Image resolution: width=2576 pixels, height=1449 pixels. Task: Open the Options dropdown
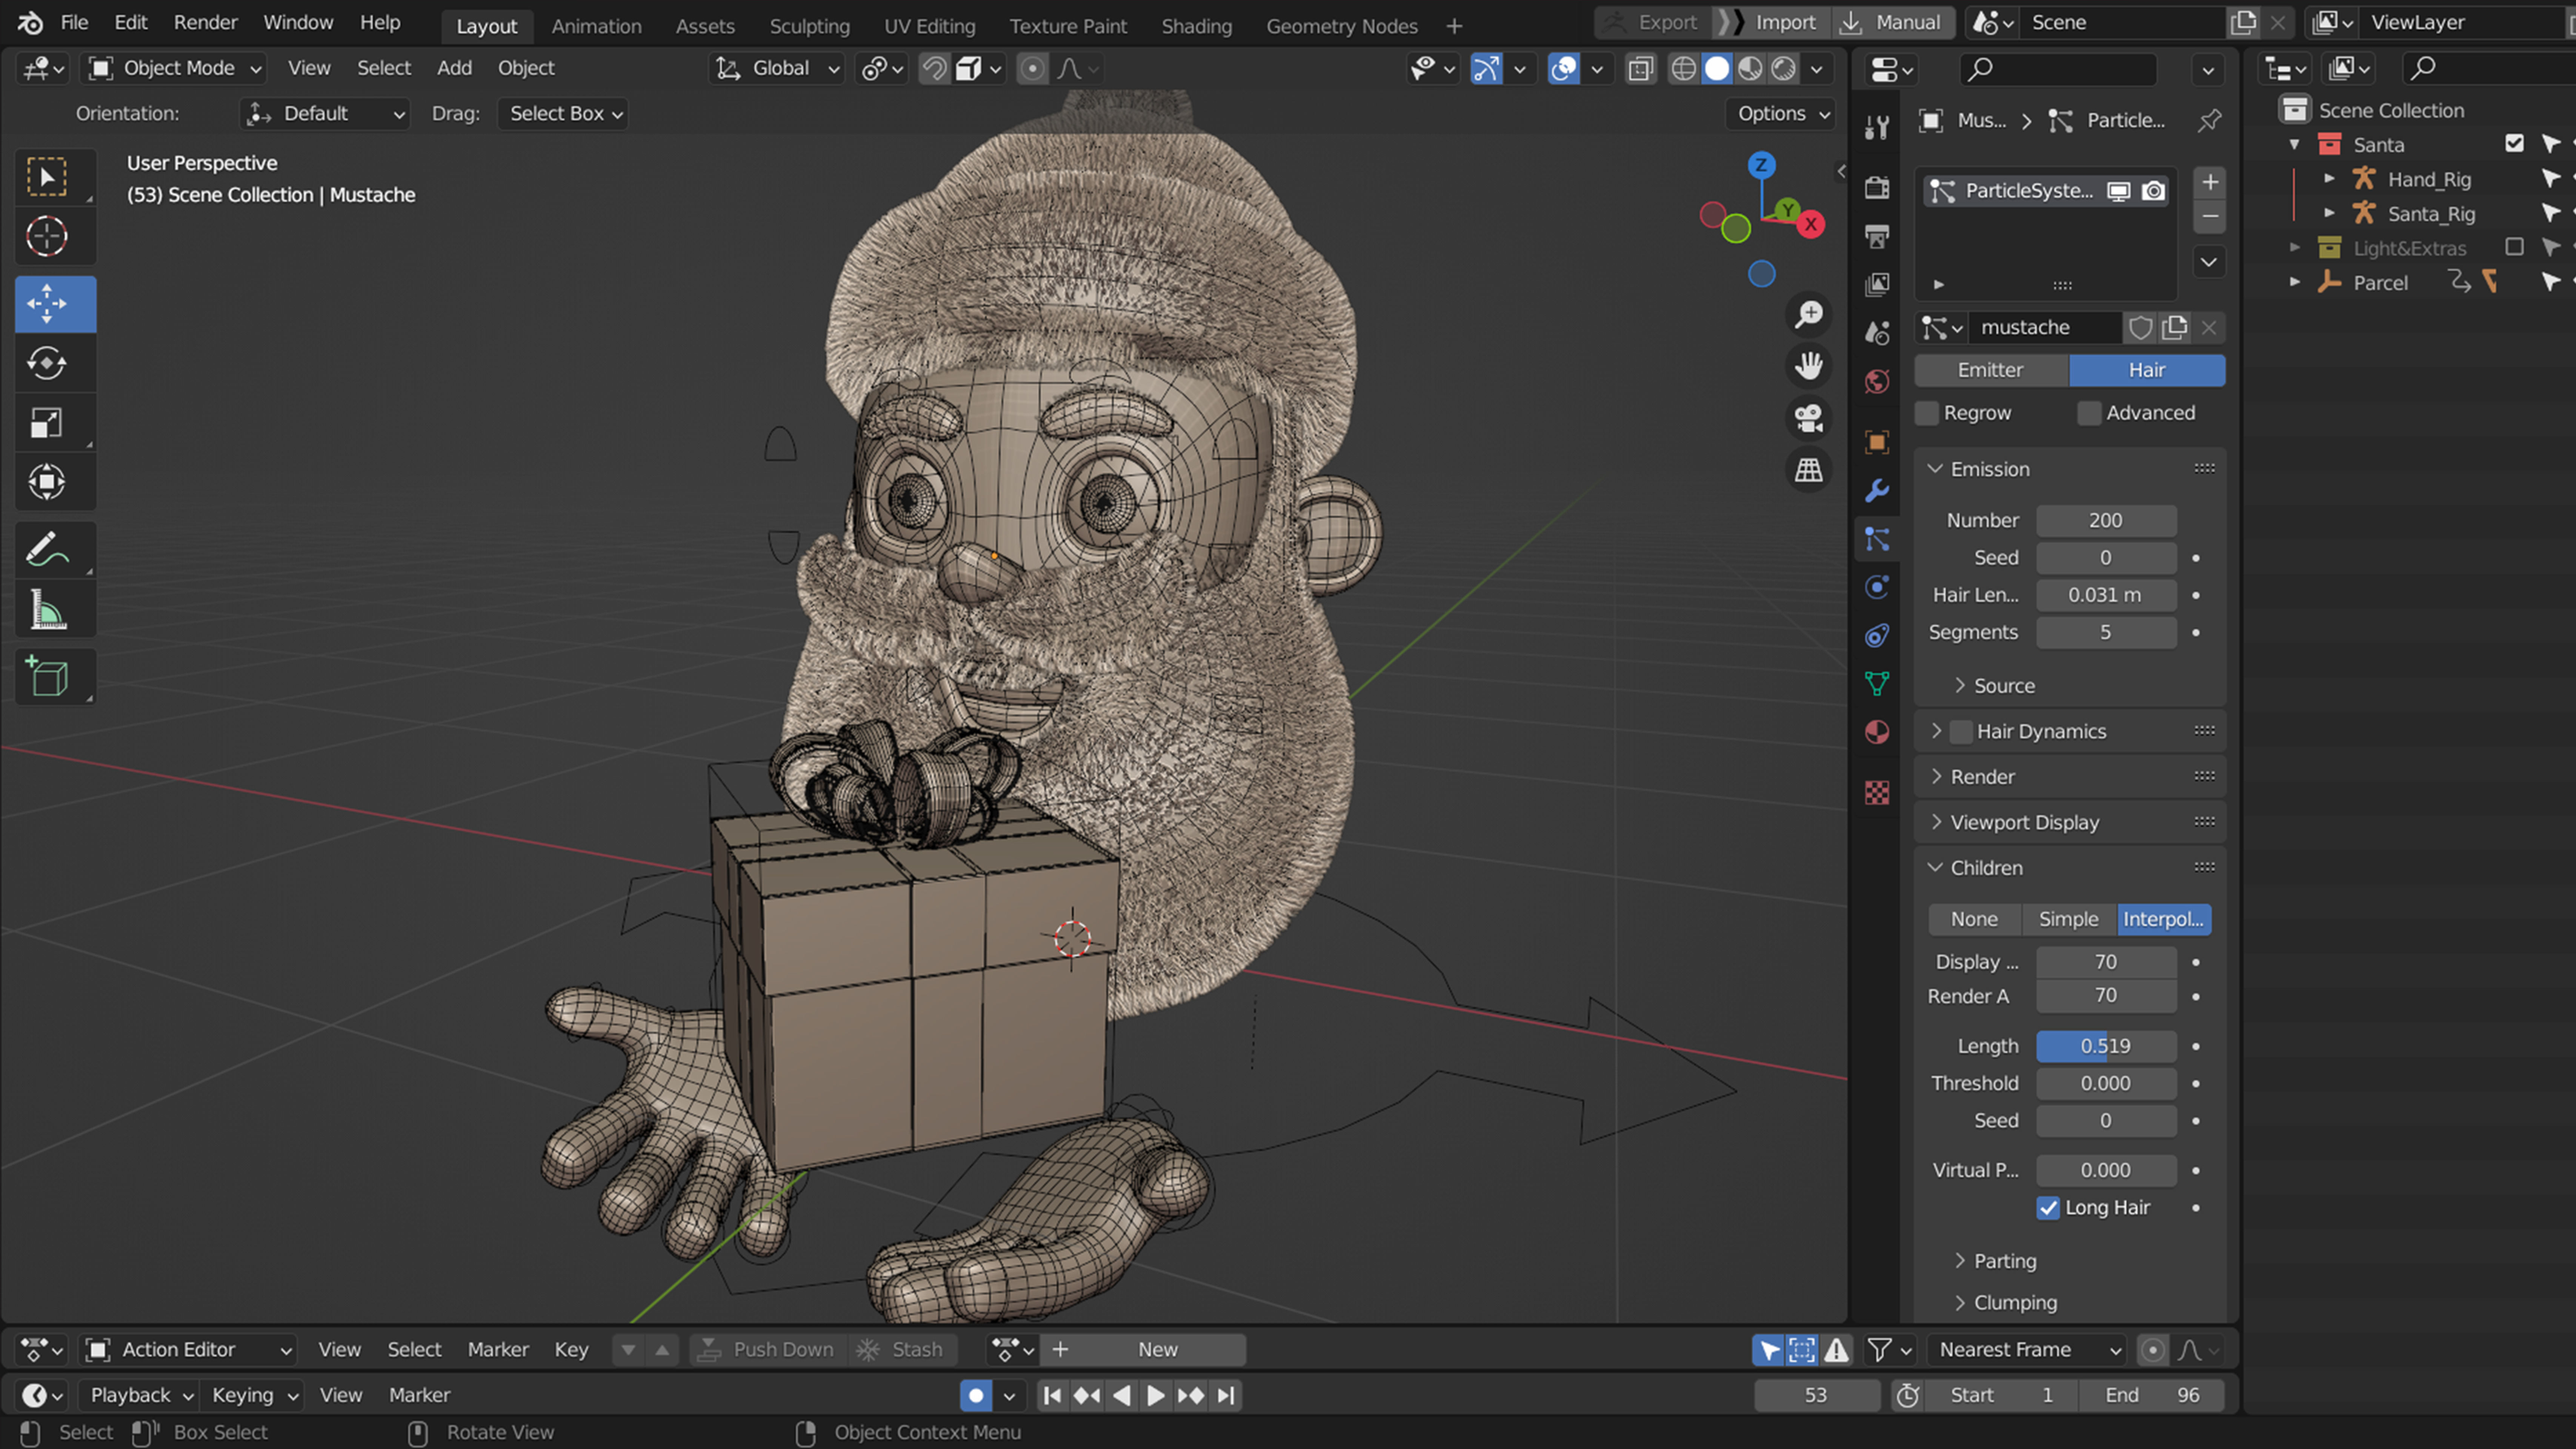click(1781, 114)
